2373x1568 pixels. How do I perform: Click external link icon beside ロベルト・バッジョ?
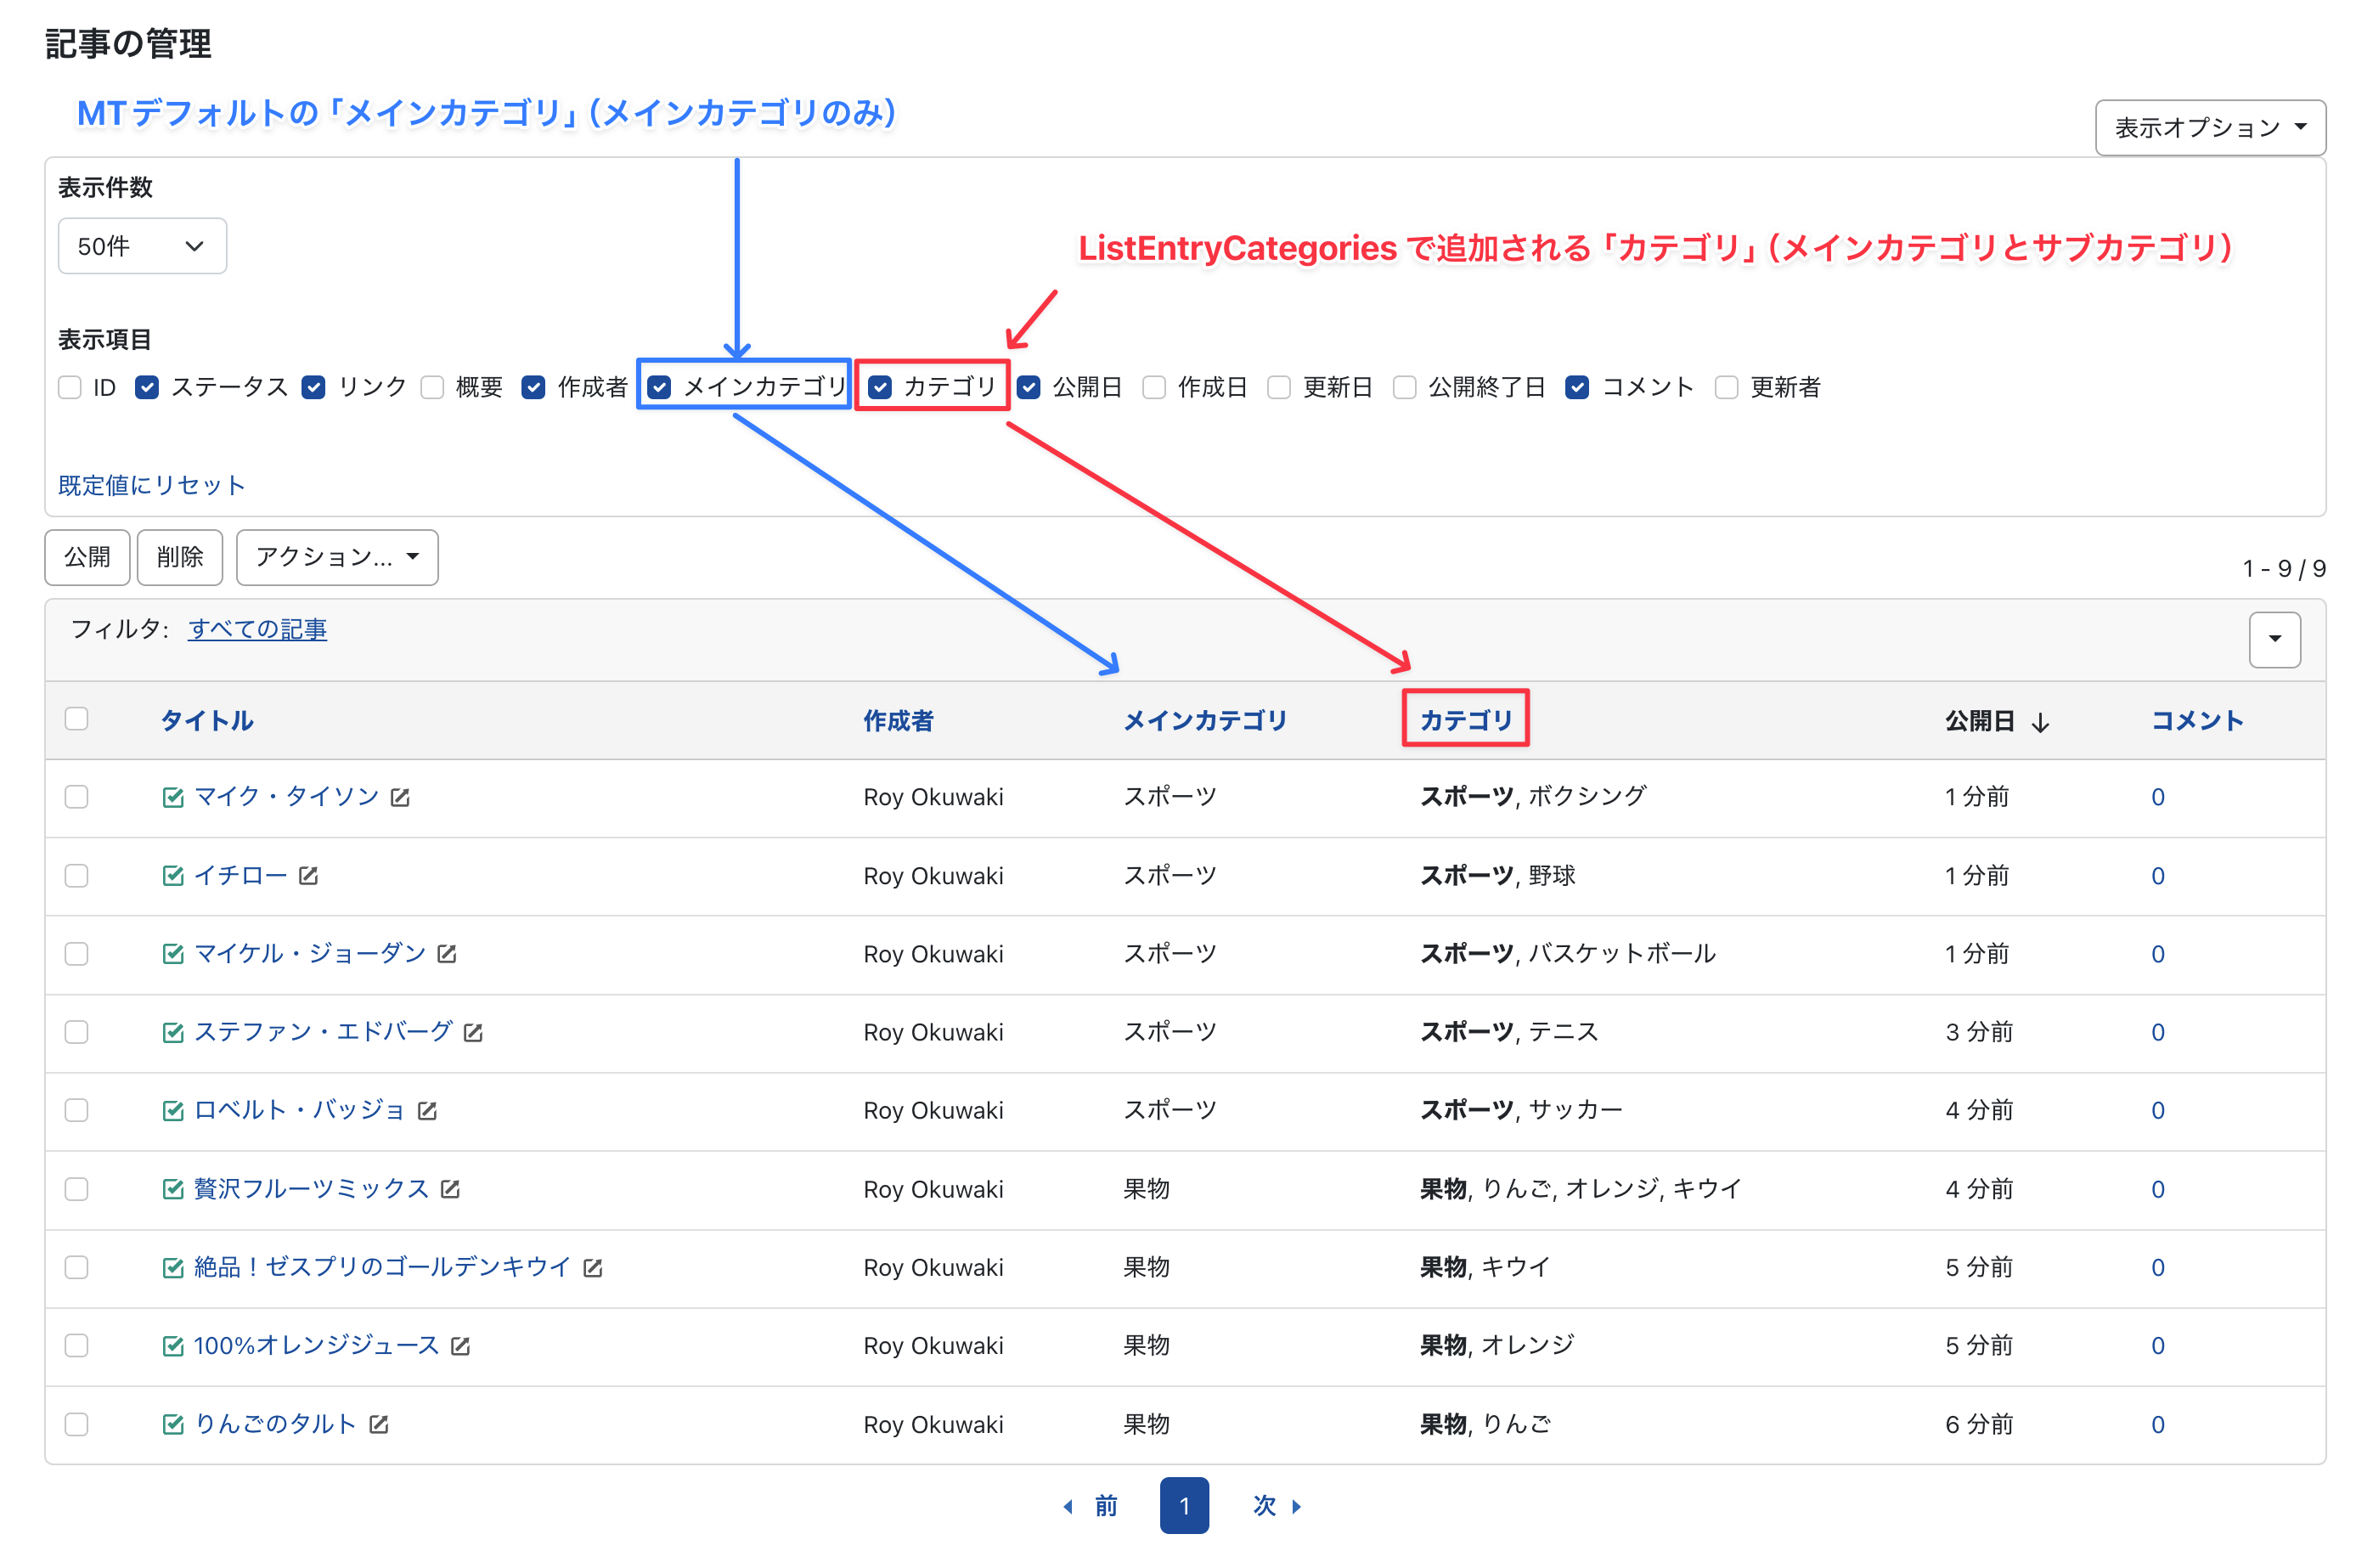tap(427, 1111)
